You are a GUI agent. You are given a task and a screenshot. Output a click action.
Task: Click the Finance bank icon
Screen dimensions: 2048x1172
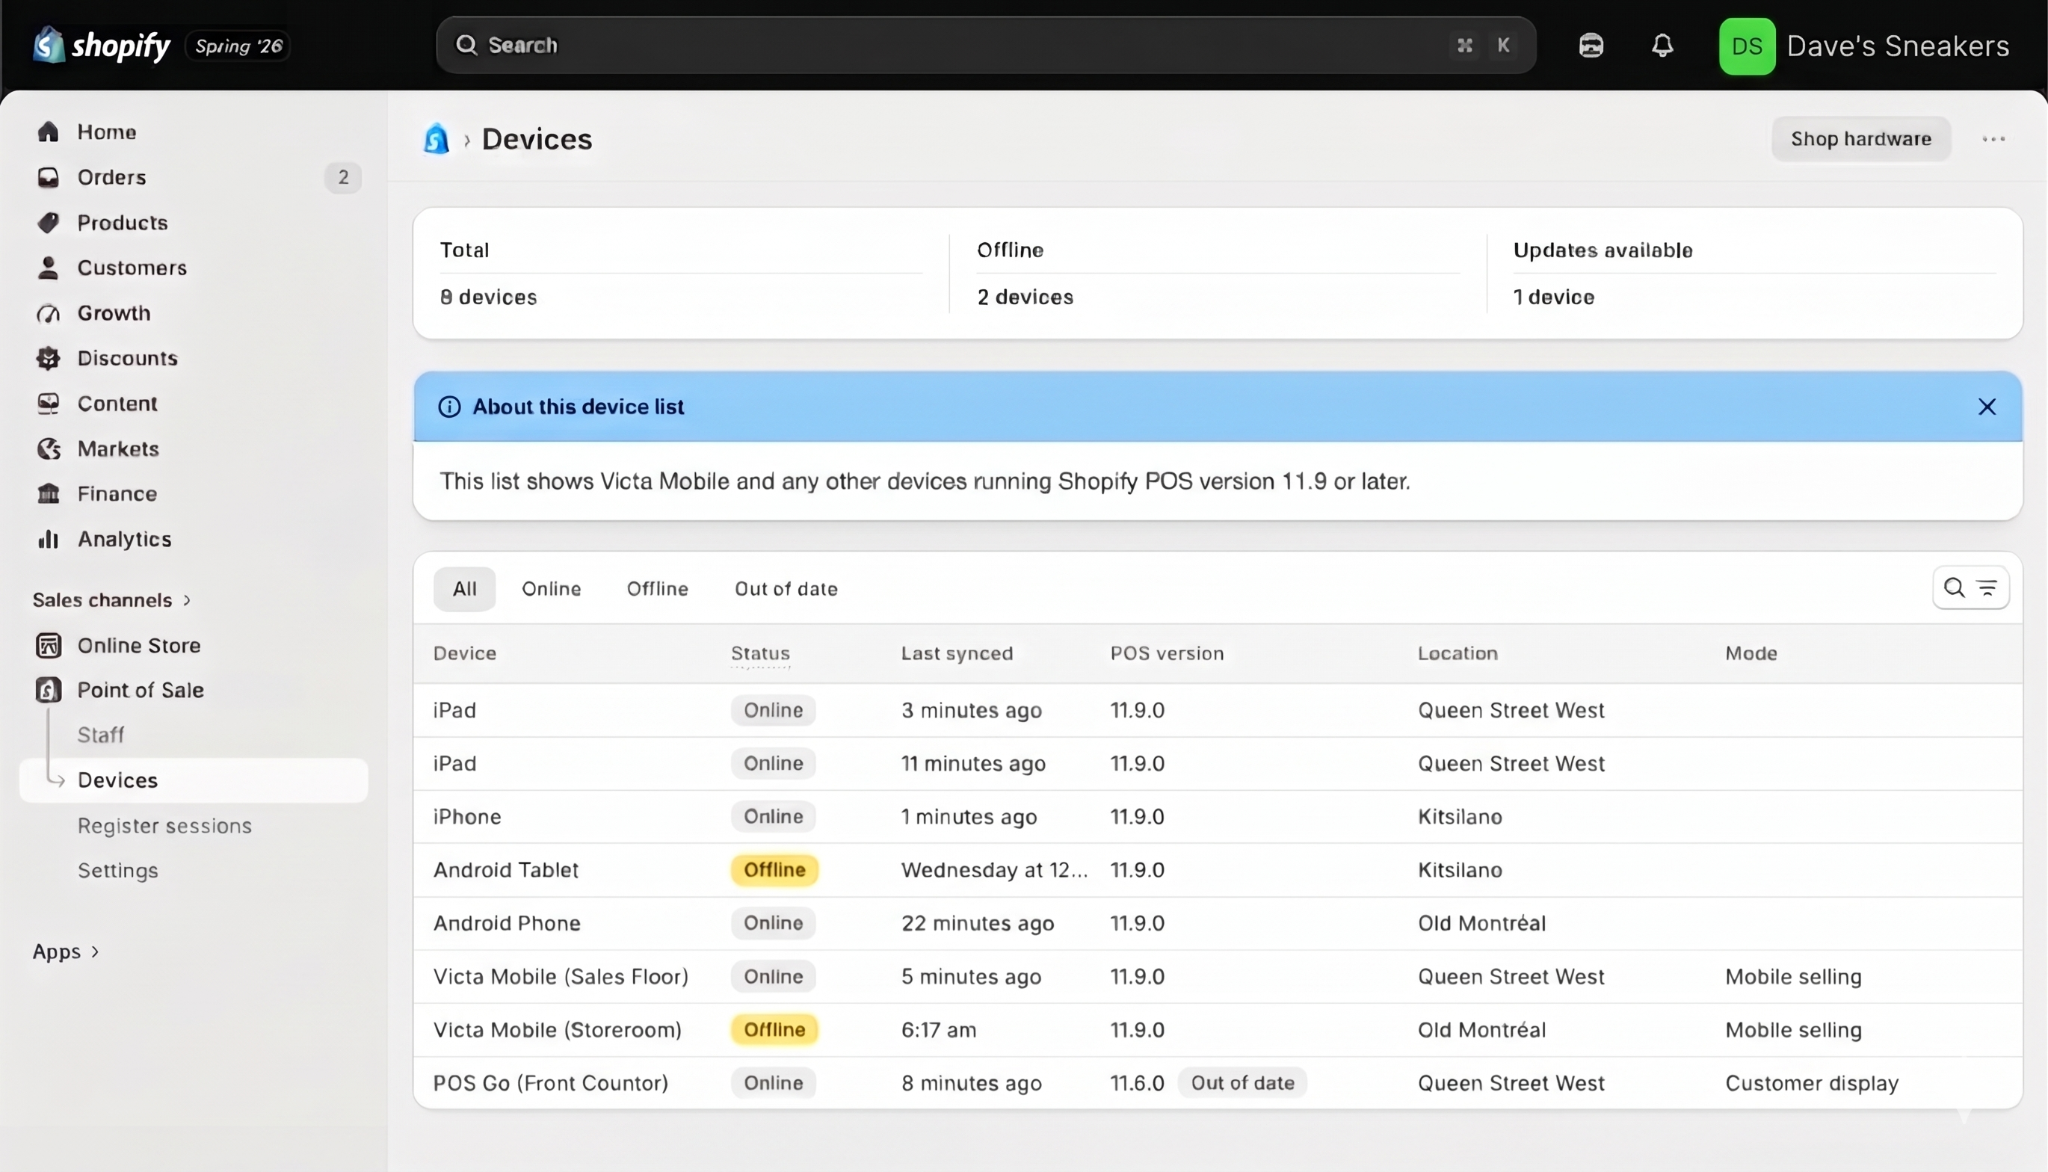coord(48,494)
